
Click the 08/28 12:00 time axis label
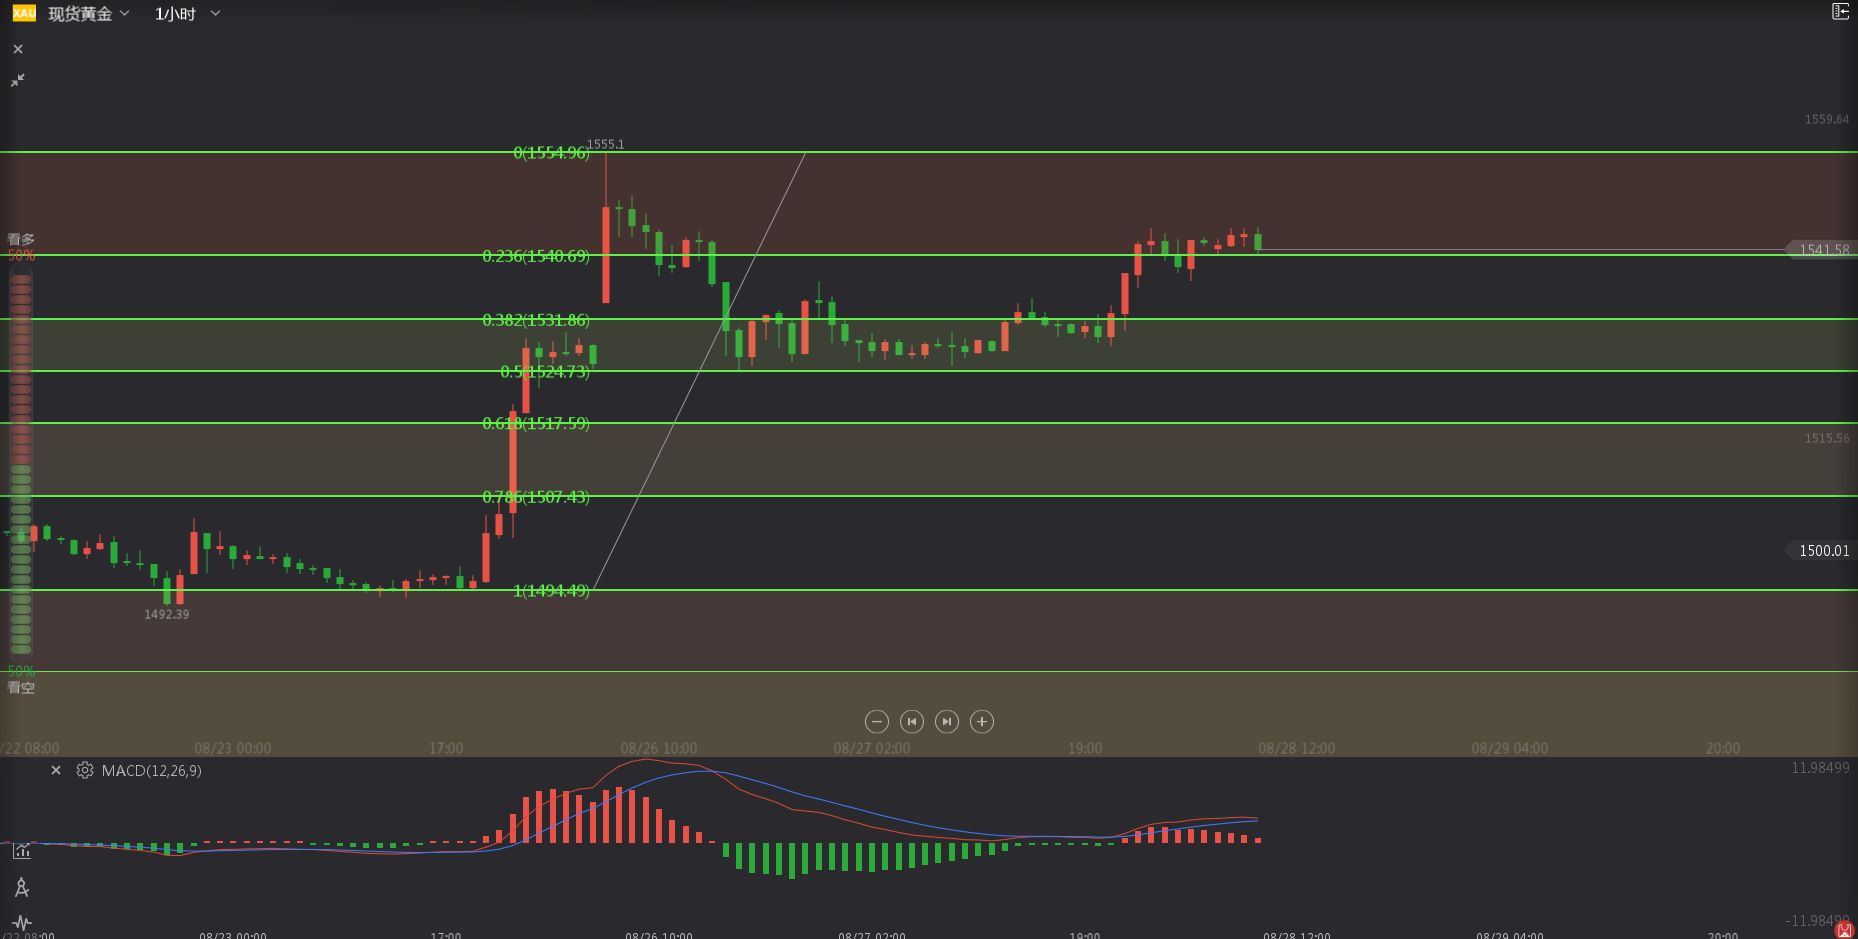[x=1296, y=748]
